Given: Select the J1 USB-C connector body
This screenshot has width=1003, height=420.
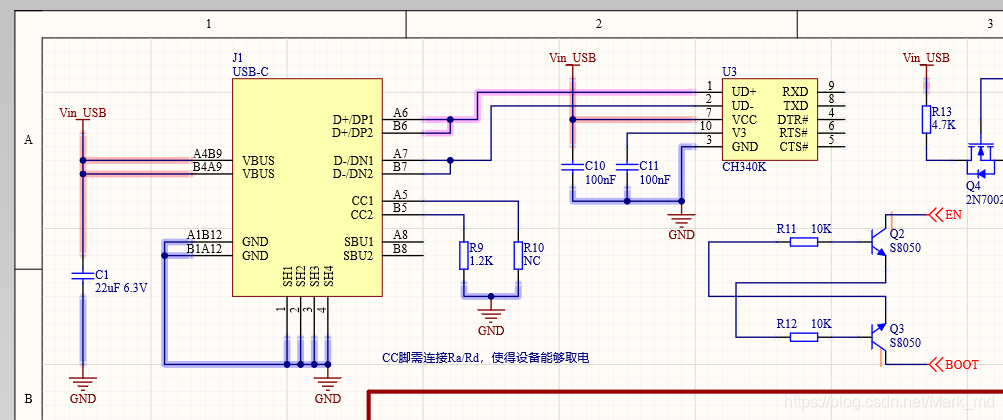Looking at the screenshot, I should point(307,187).
